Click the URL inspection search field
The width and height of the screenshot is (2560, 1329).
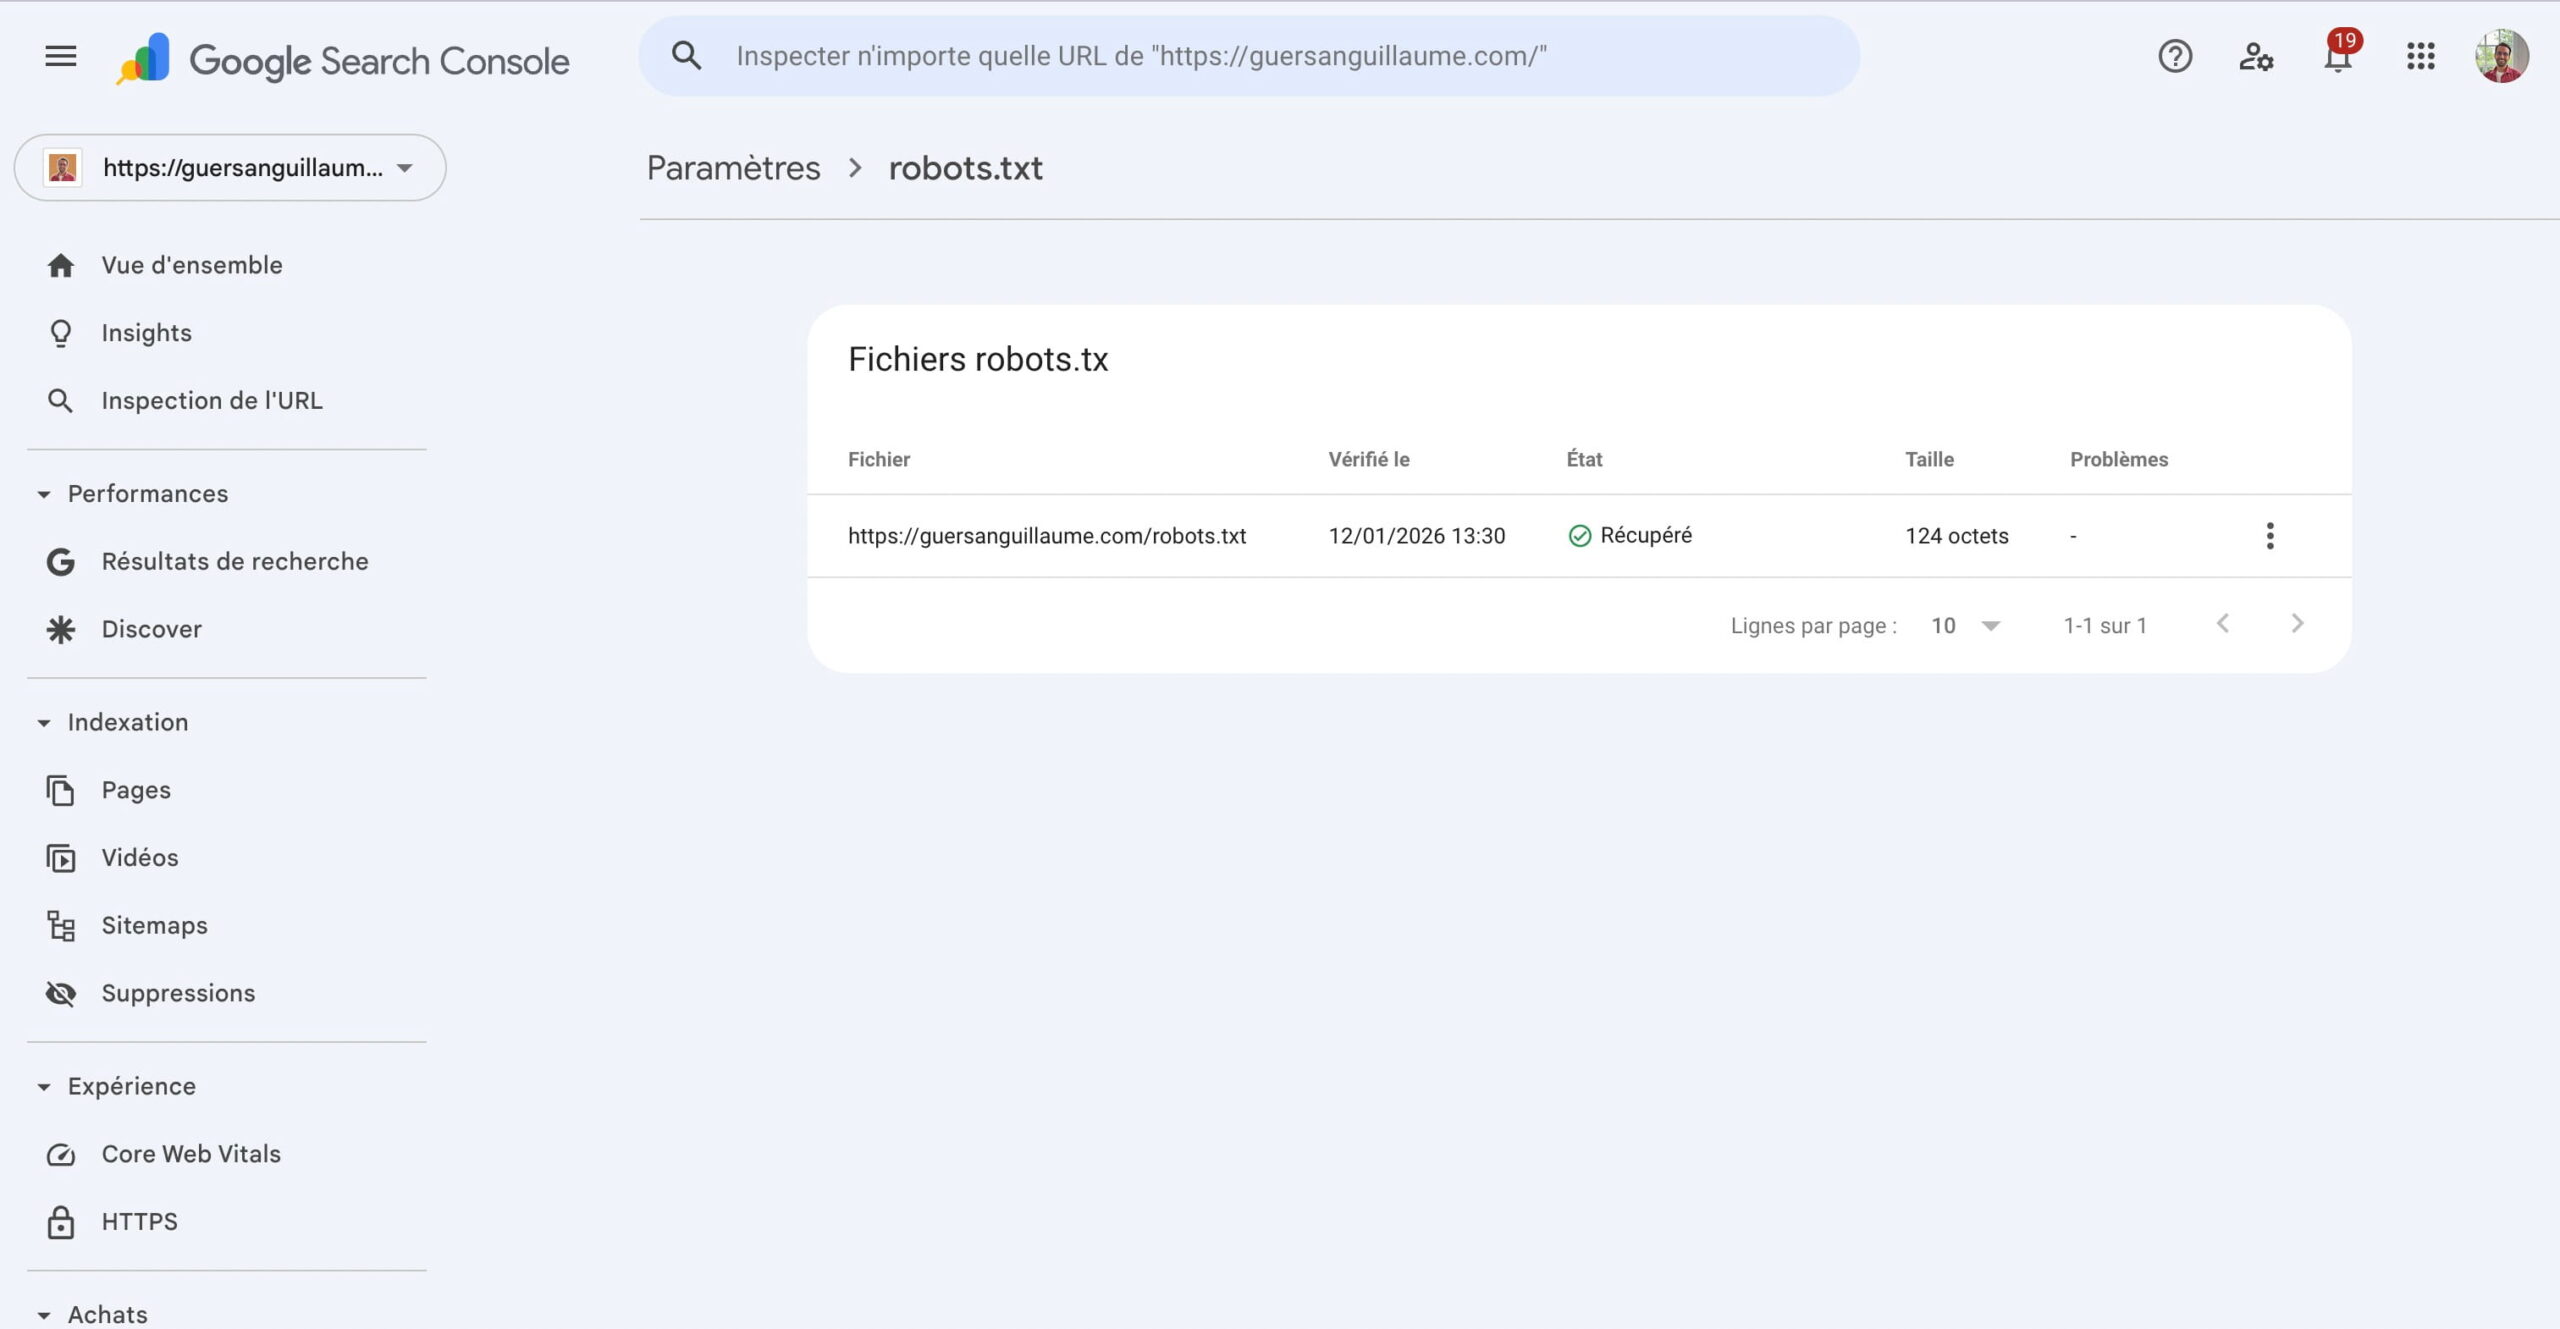point(1250,56)
